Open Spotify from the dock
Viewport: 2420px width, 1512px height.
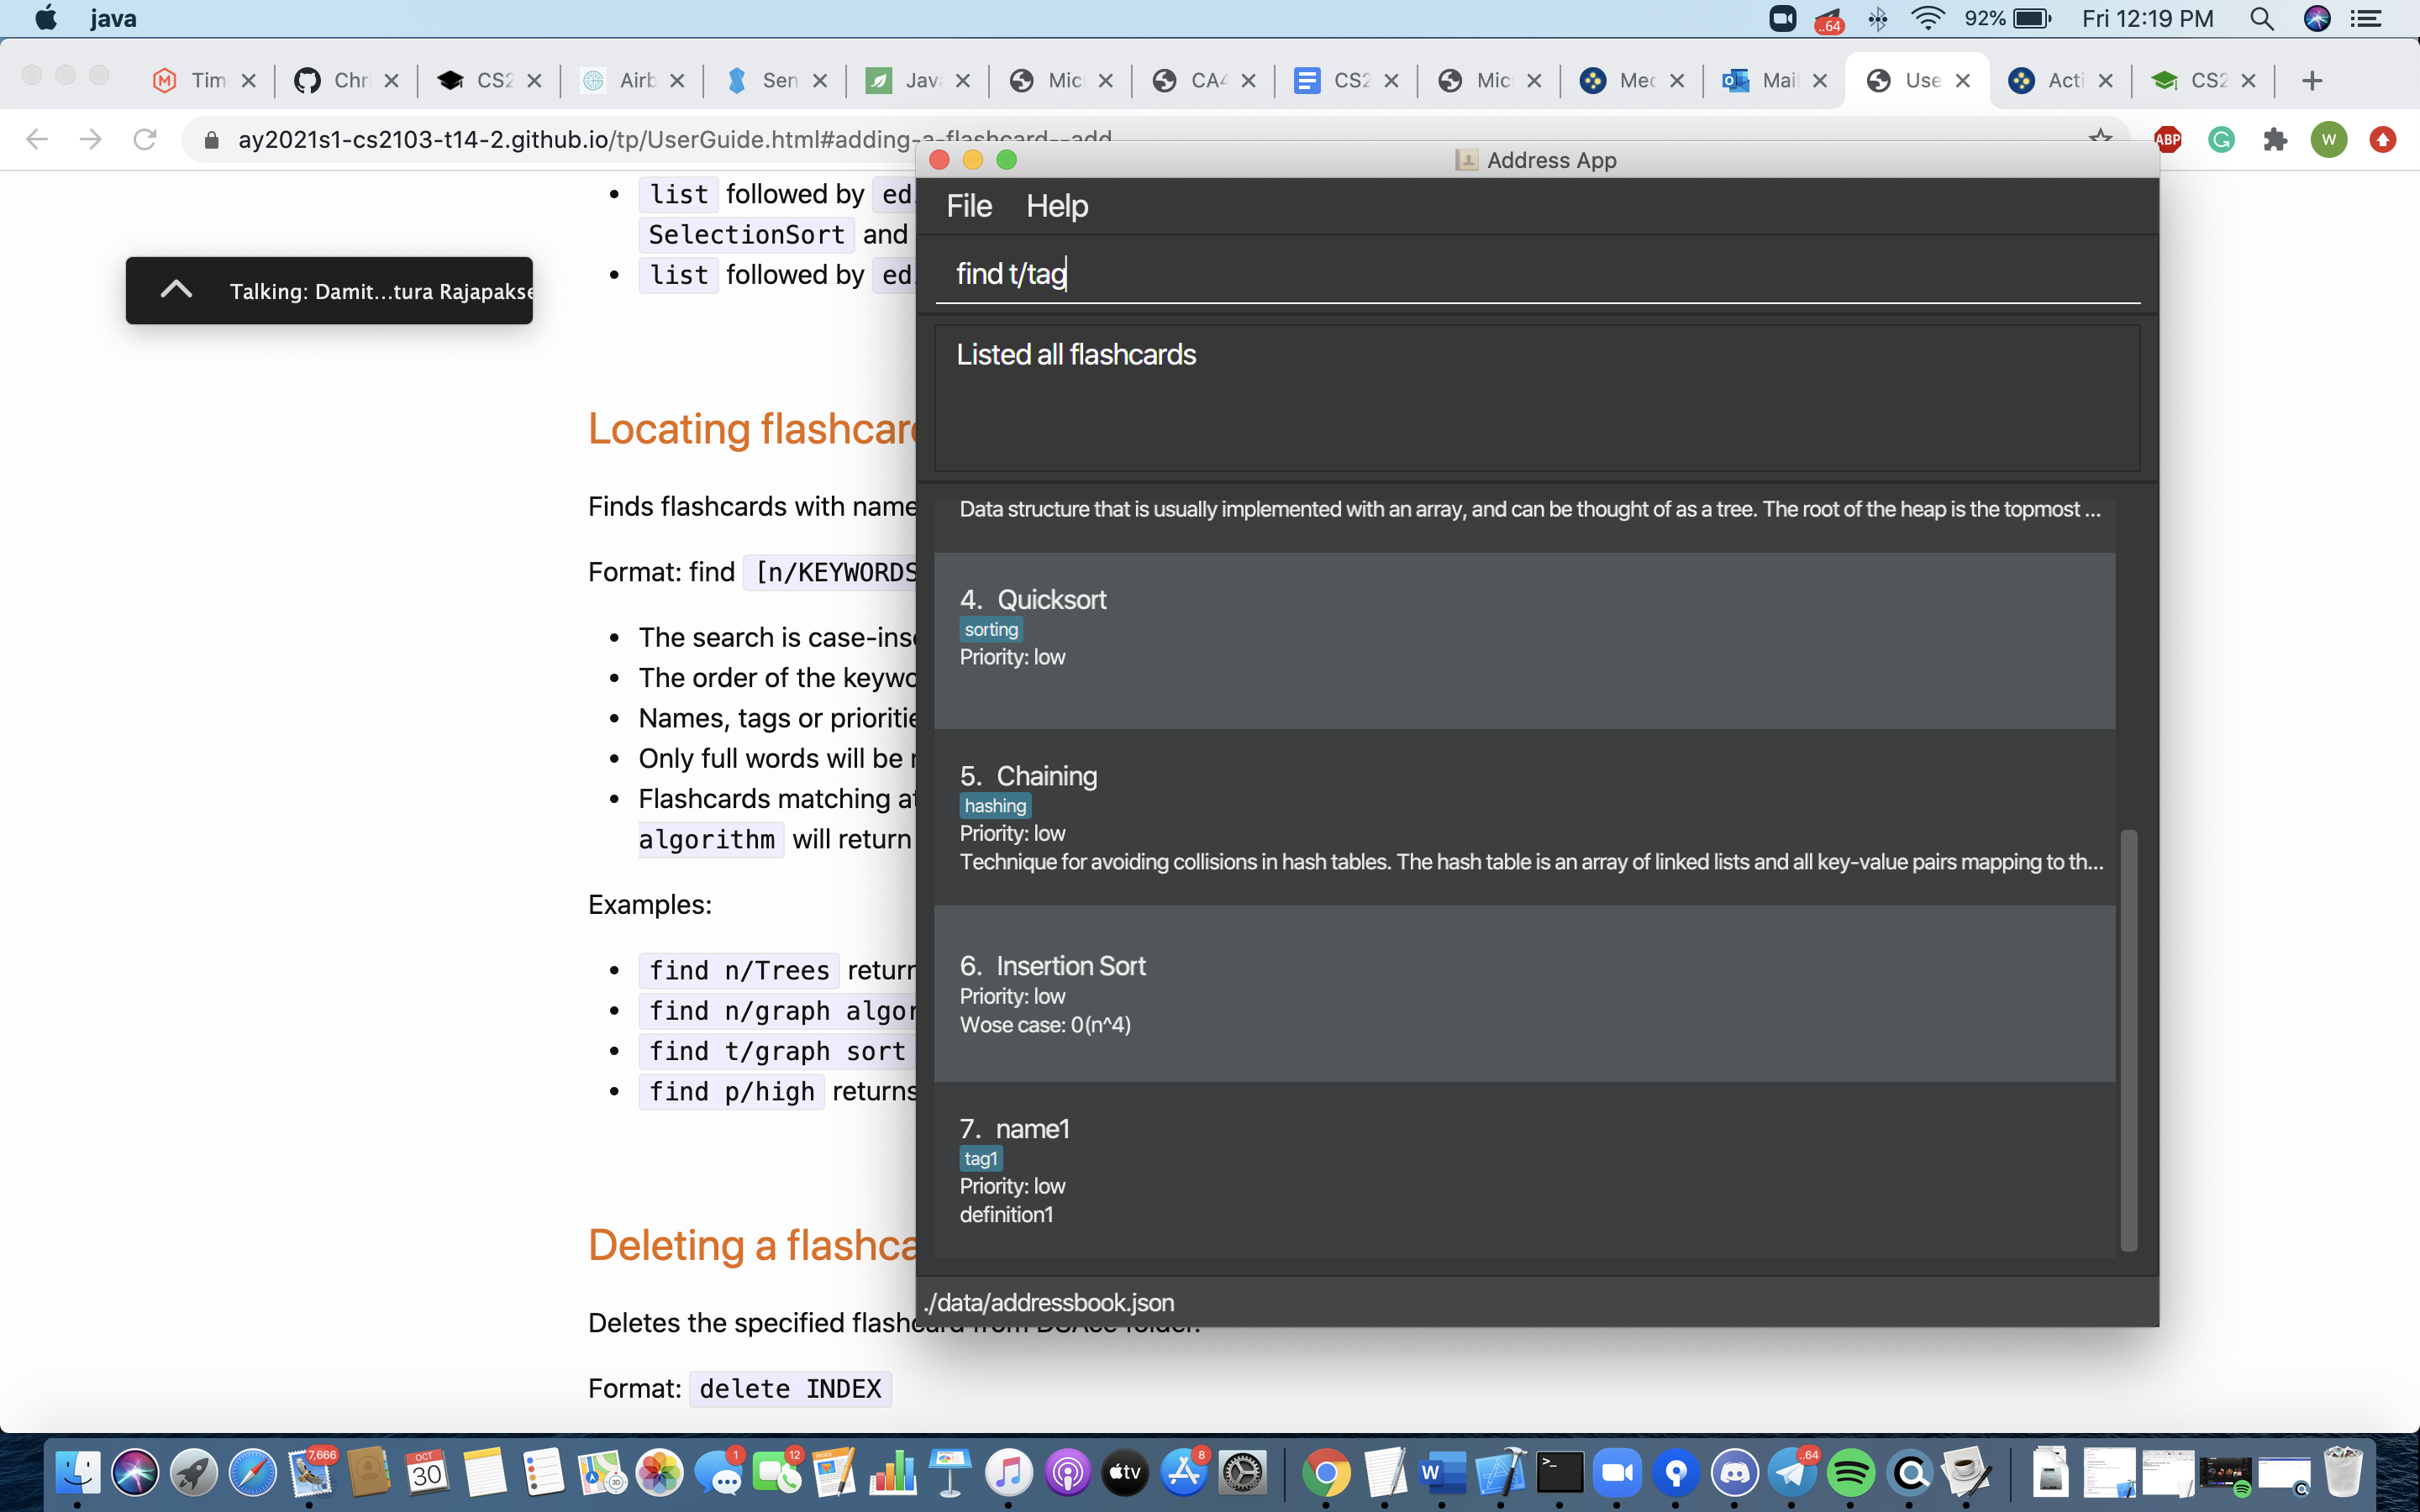[1850, 1472]
